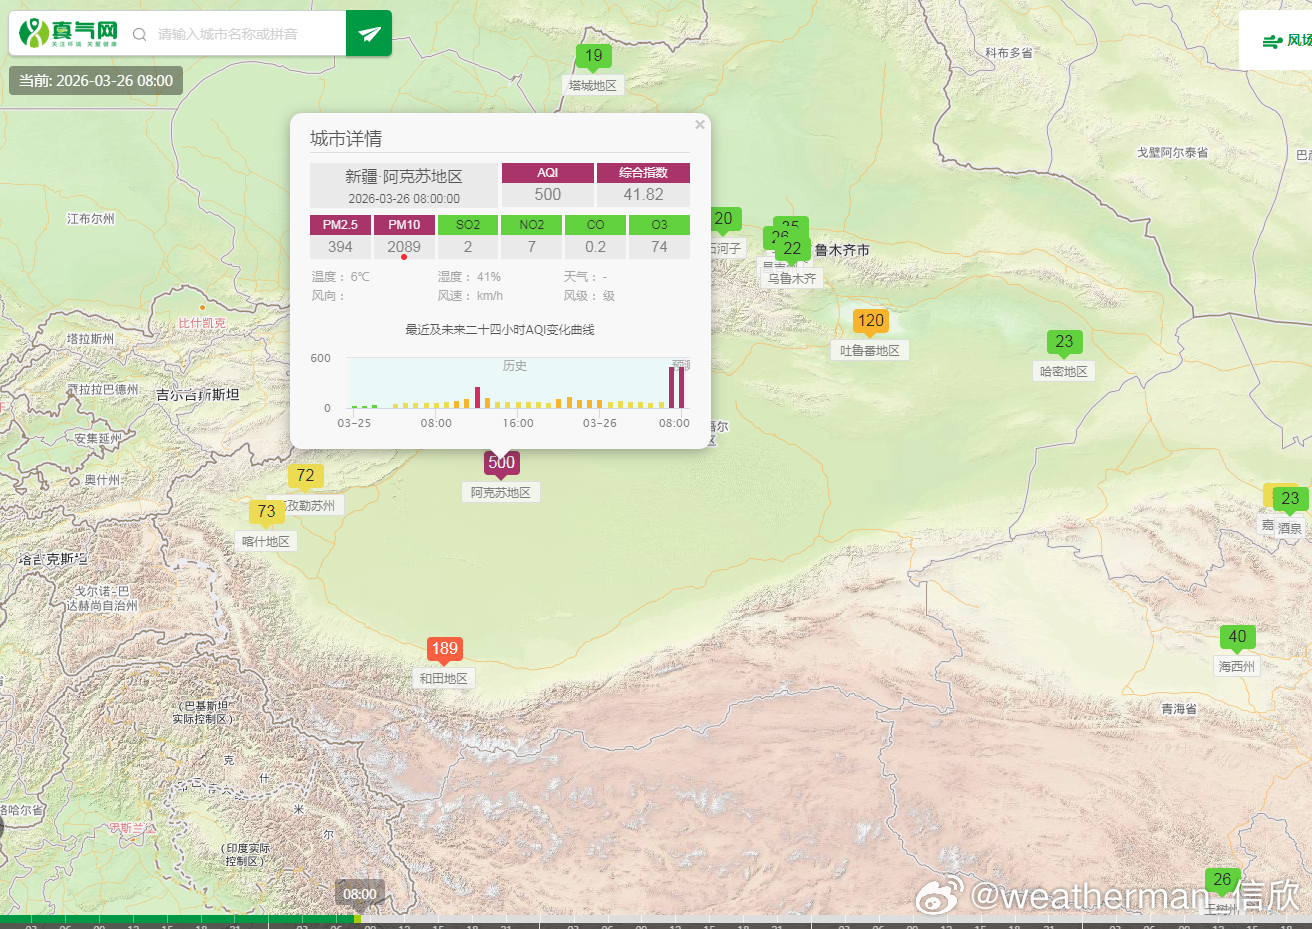This screenshot has width=1312, height=929.
Task: Click the 阿克苏地区 map label
Action: [501, 493]
